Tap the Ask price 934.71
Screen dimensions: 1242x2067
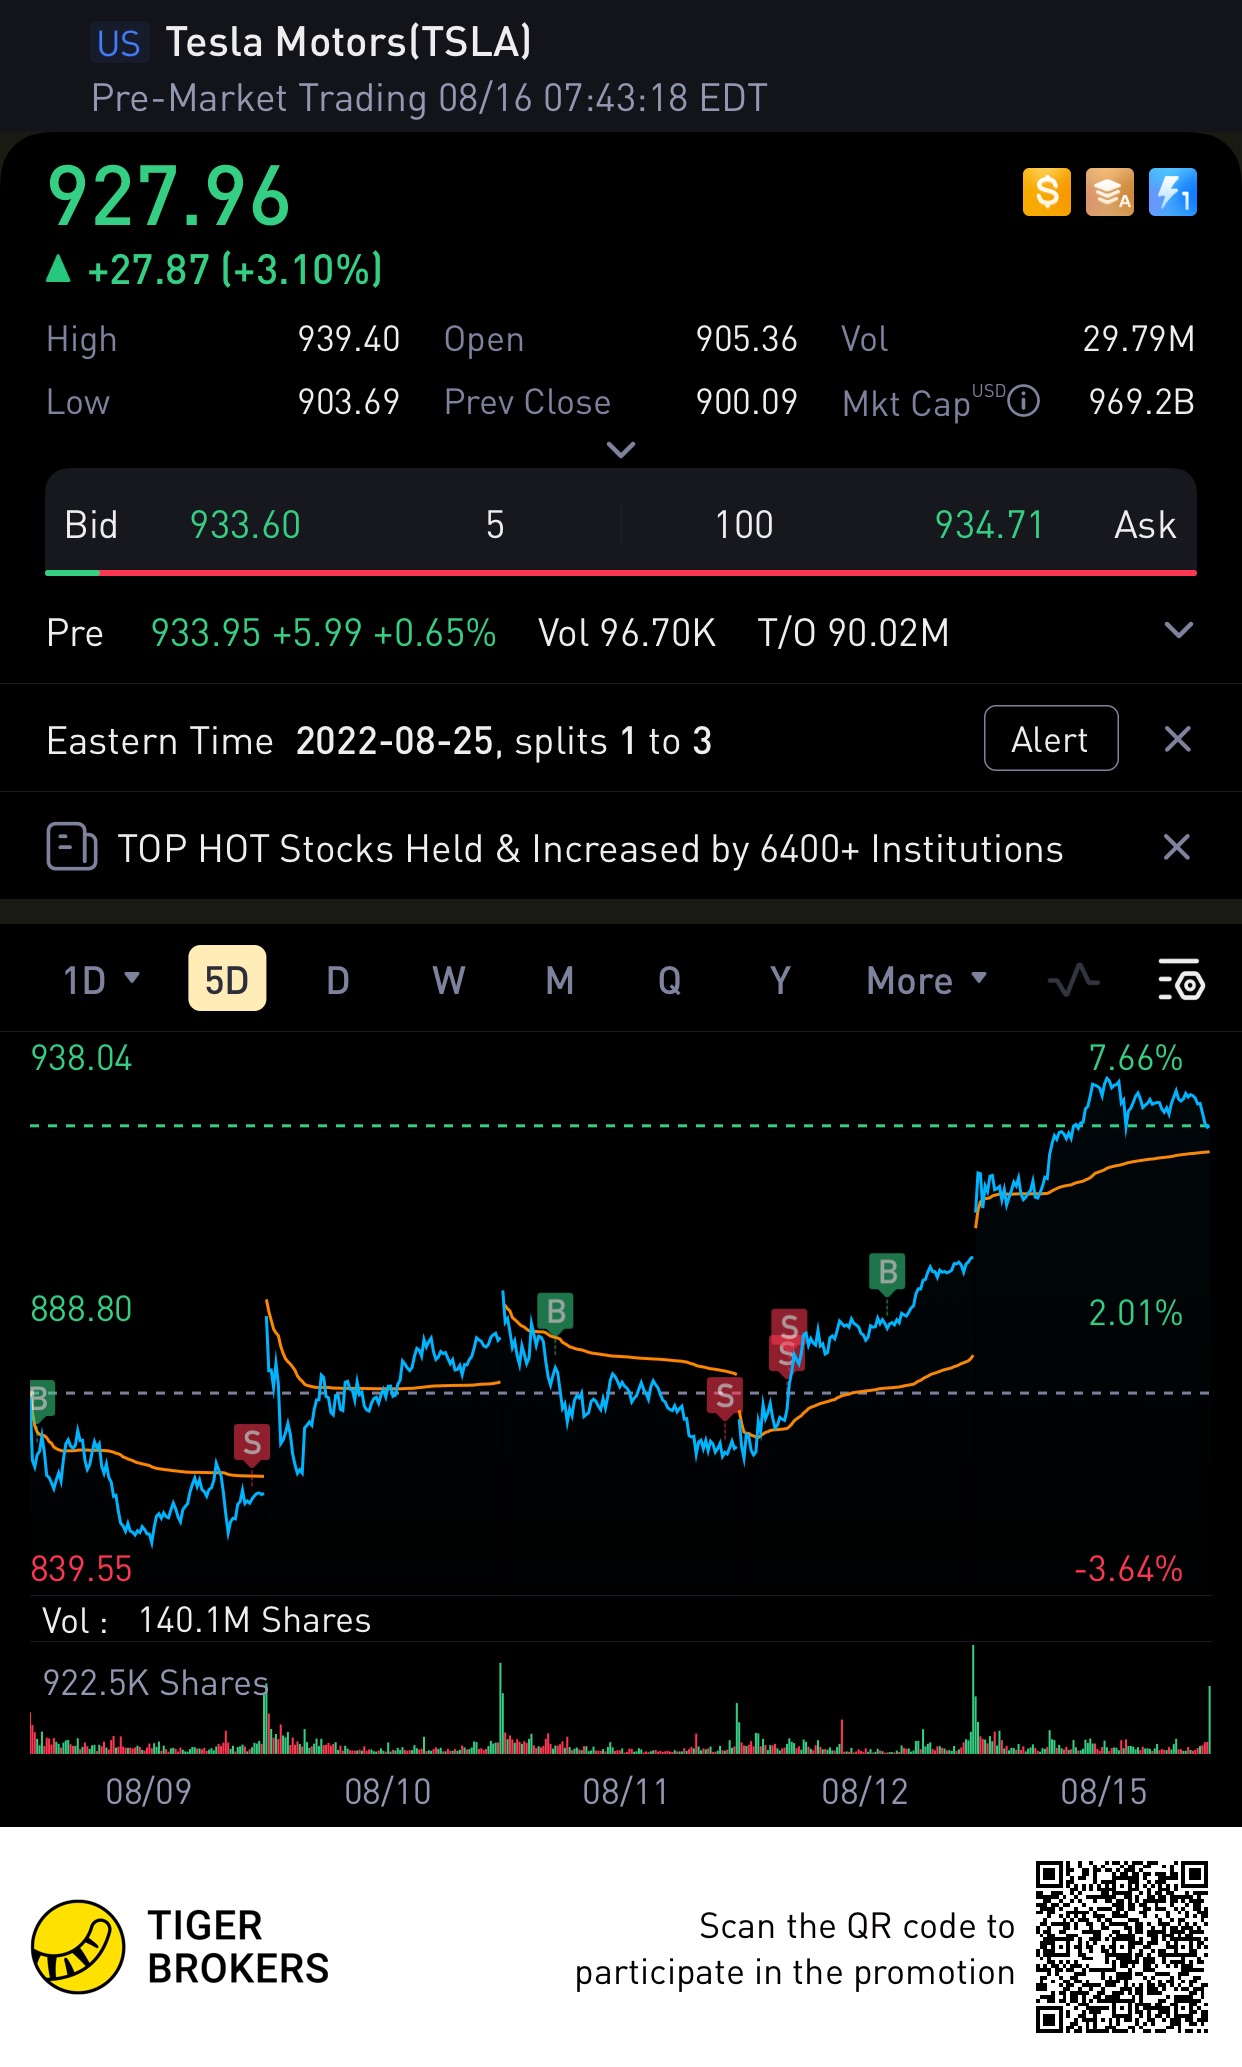coord(988,525)
